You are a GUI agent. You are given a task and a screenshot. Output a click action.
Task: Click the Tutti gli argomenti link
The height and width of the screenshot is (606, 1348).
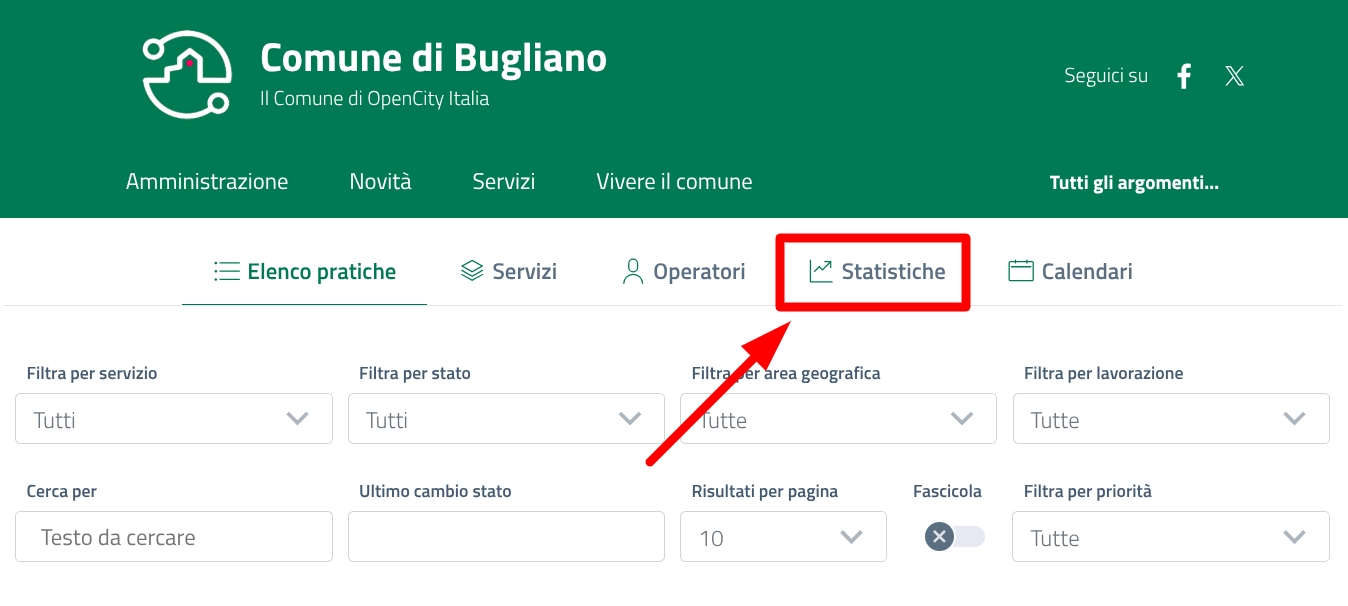coord(1134,183)
